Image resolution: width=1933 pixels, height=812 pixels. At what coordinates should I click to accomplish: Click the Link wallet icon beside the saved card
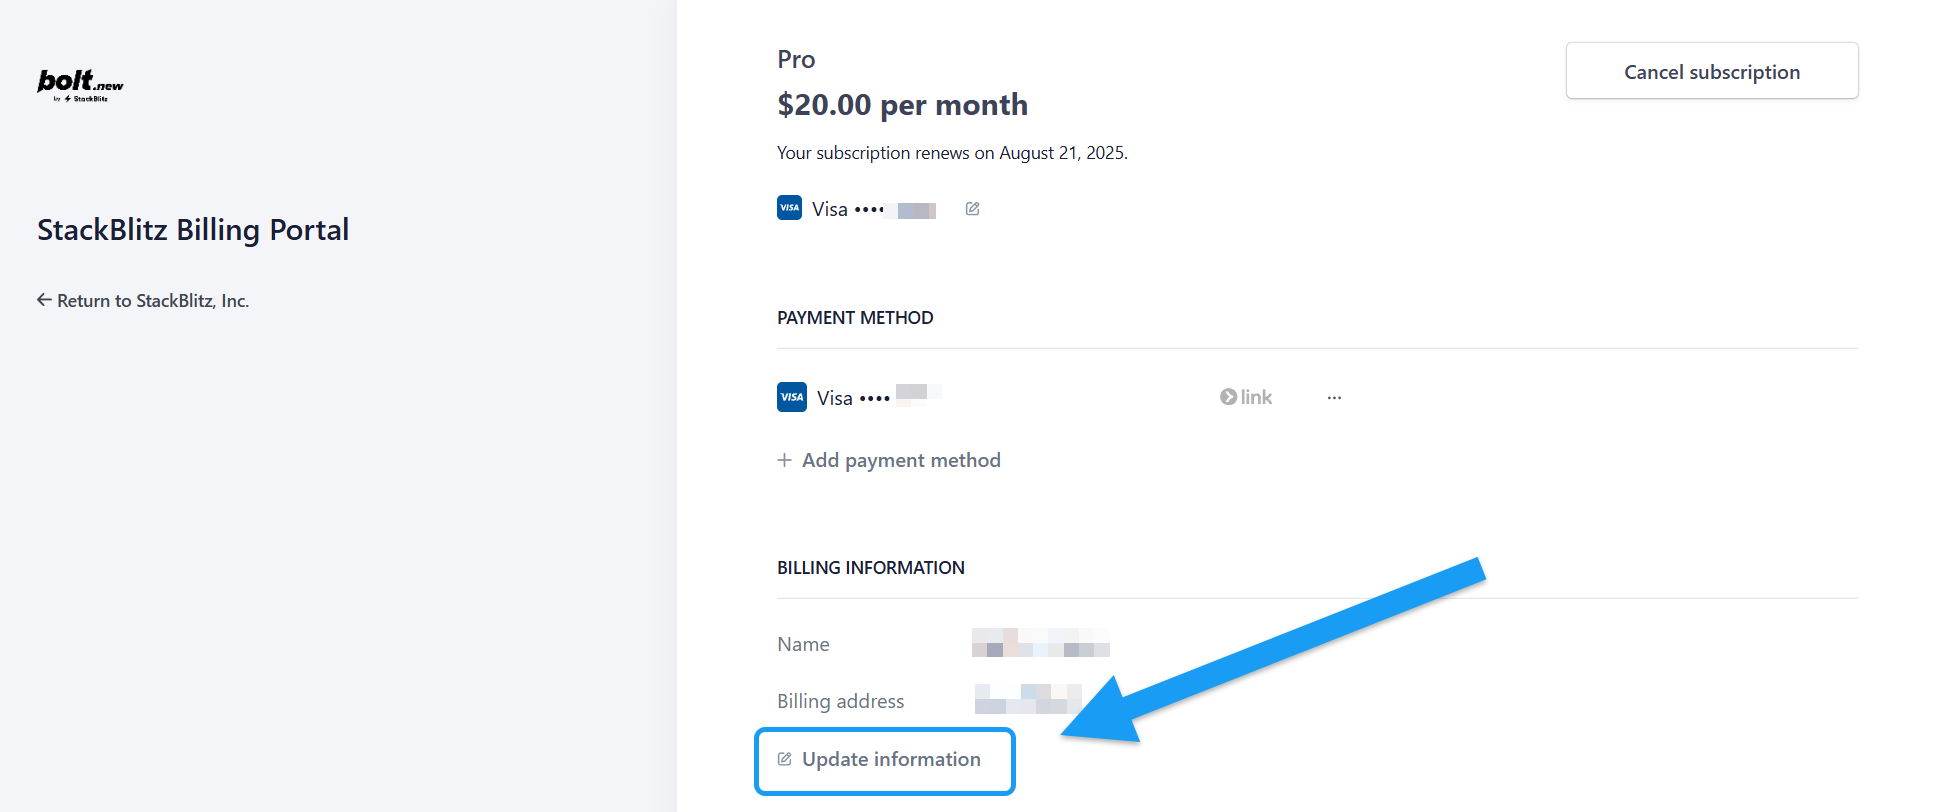coord(1228,396)
